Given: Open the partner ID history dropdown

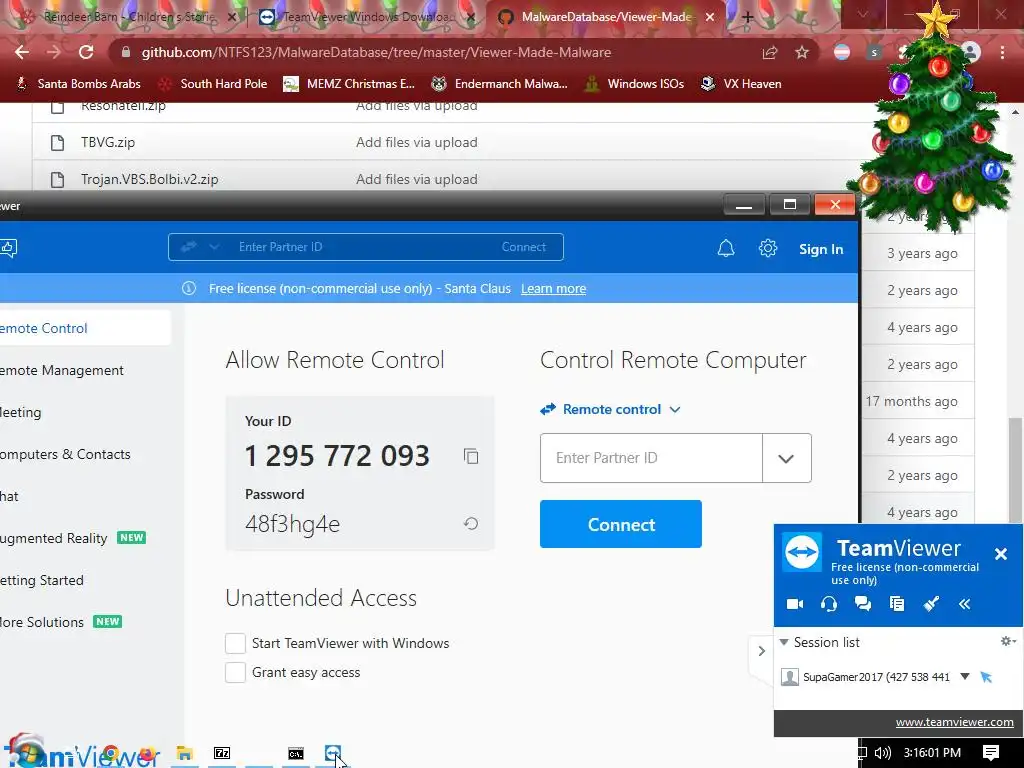Looking at the screenshot, I should [786, 458].
